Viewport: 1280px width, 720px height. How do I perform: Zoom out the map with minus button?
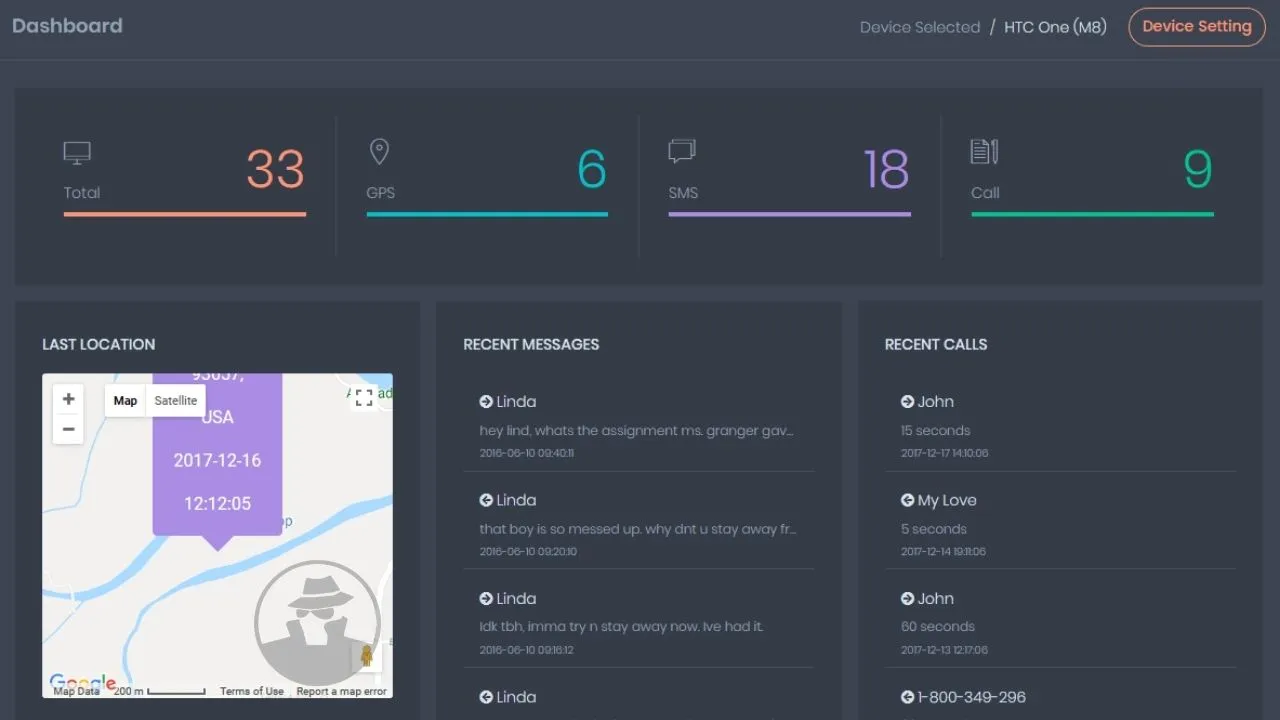(68, 429)
